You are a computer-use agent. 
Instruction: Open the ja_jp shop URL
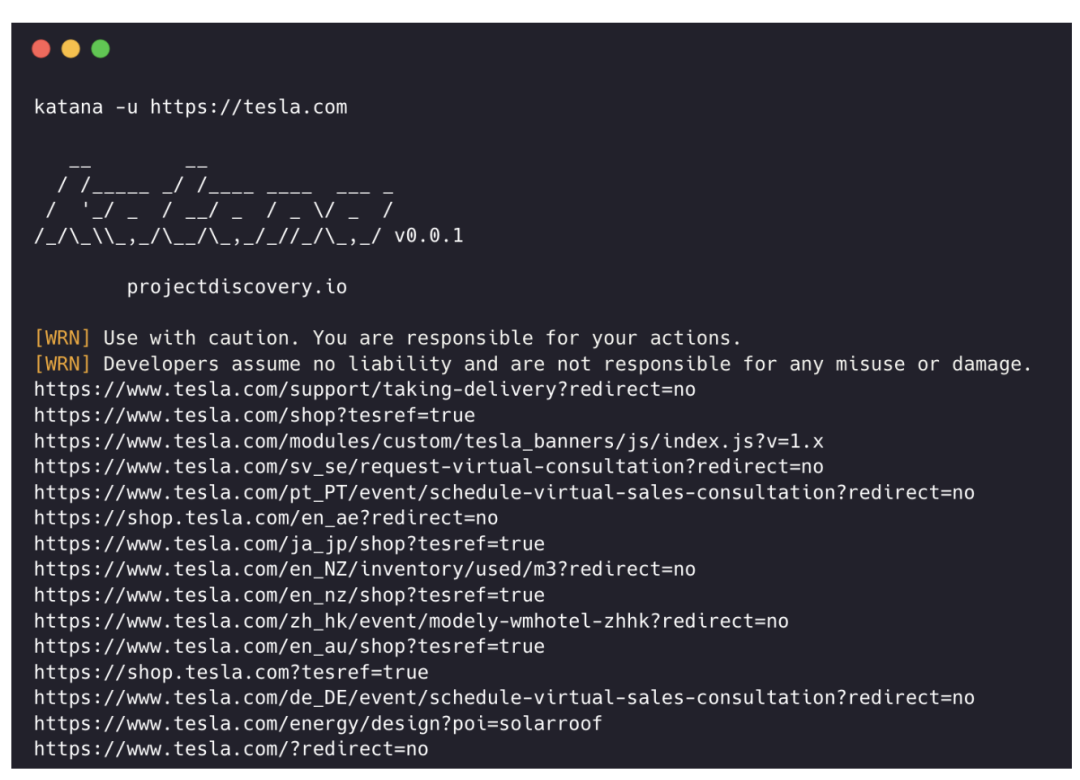point(289,544)
